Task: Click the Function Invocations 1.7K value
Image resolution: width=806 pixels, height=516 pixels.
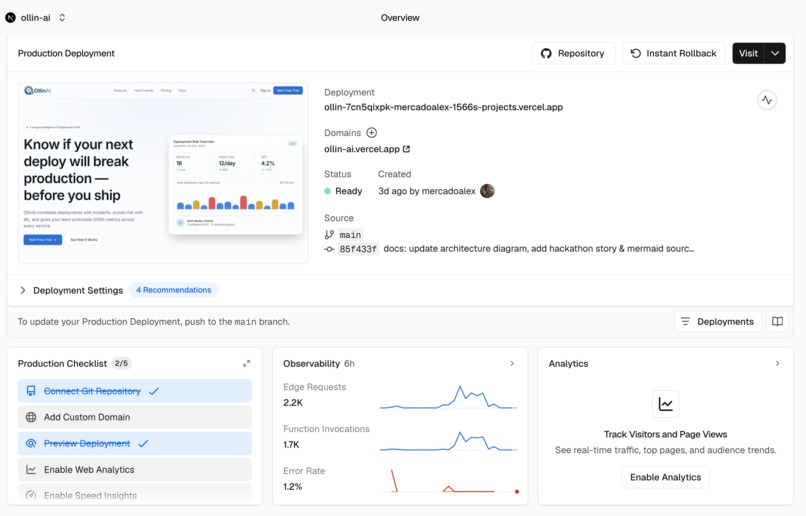Action: click(x=291, y=445)
